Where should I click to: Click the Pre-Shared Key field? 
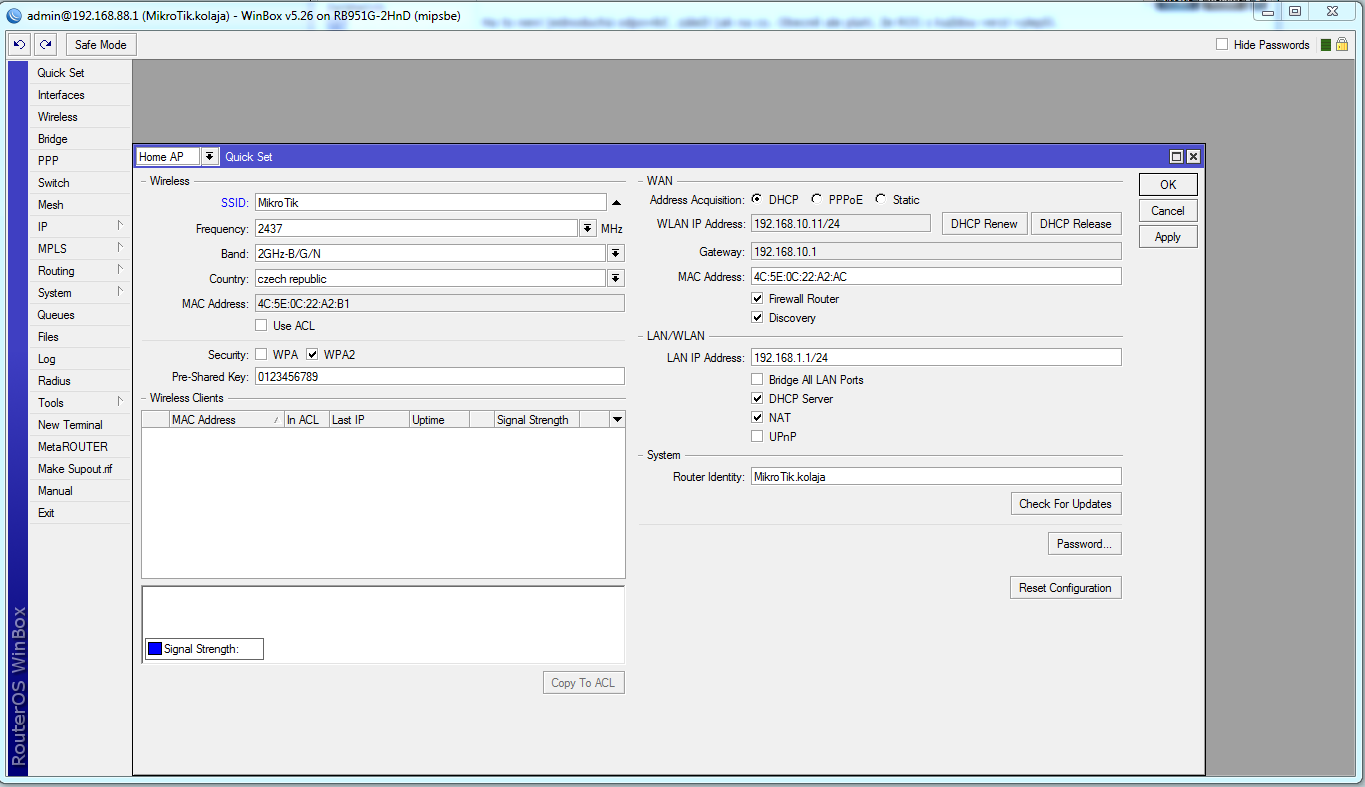[439, 377]
